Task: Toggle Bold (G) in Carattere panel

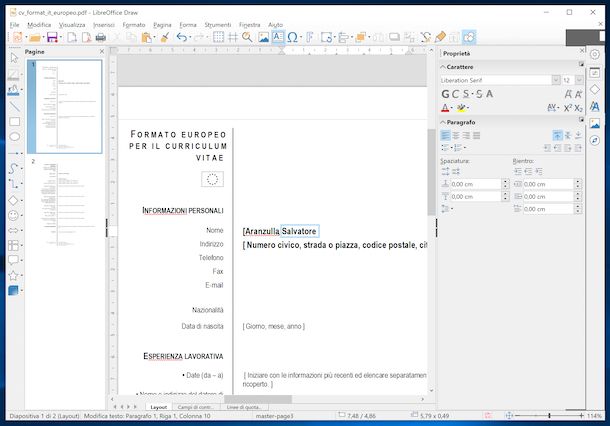Action: pos(445,94)
